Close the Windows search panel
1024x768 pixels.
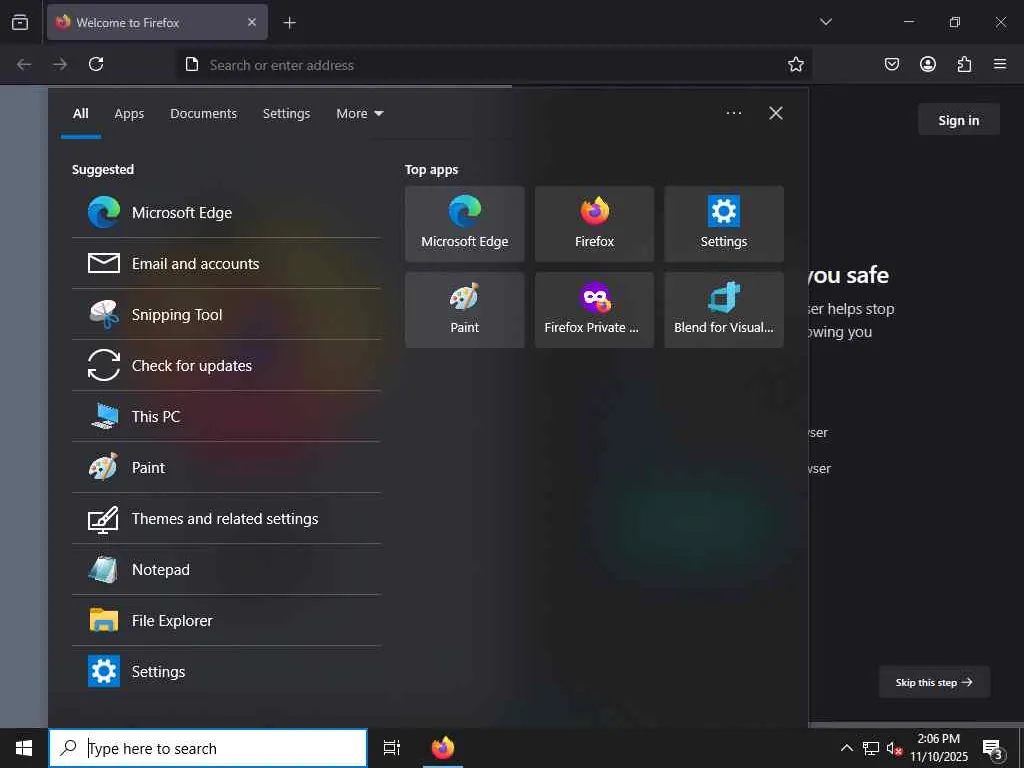pos(776,113)
